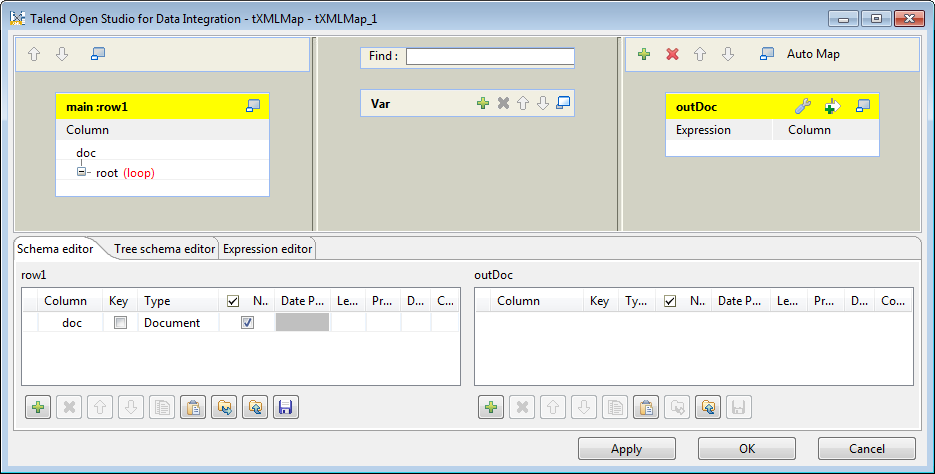This screenshot has height=474, width=935.
Task: Click the outDoc table title
Action: tap(696, 107)
